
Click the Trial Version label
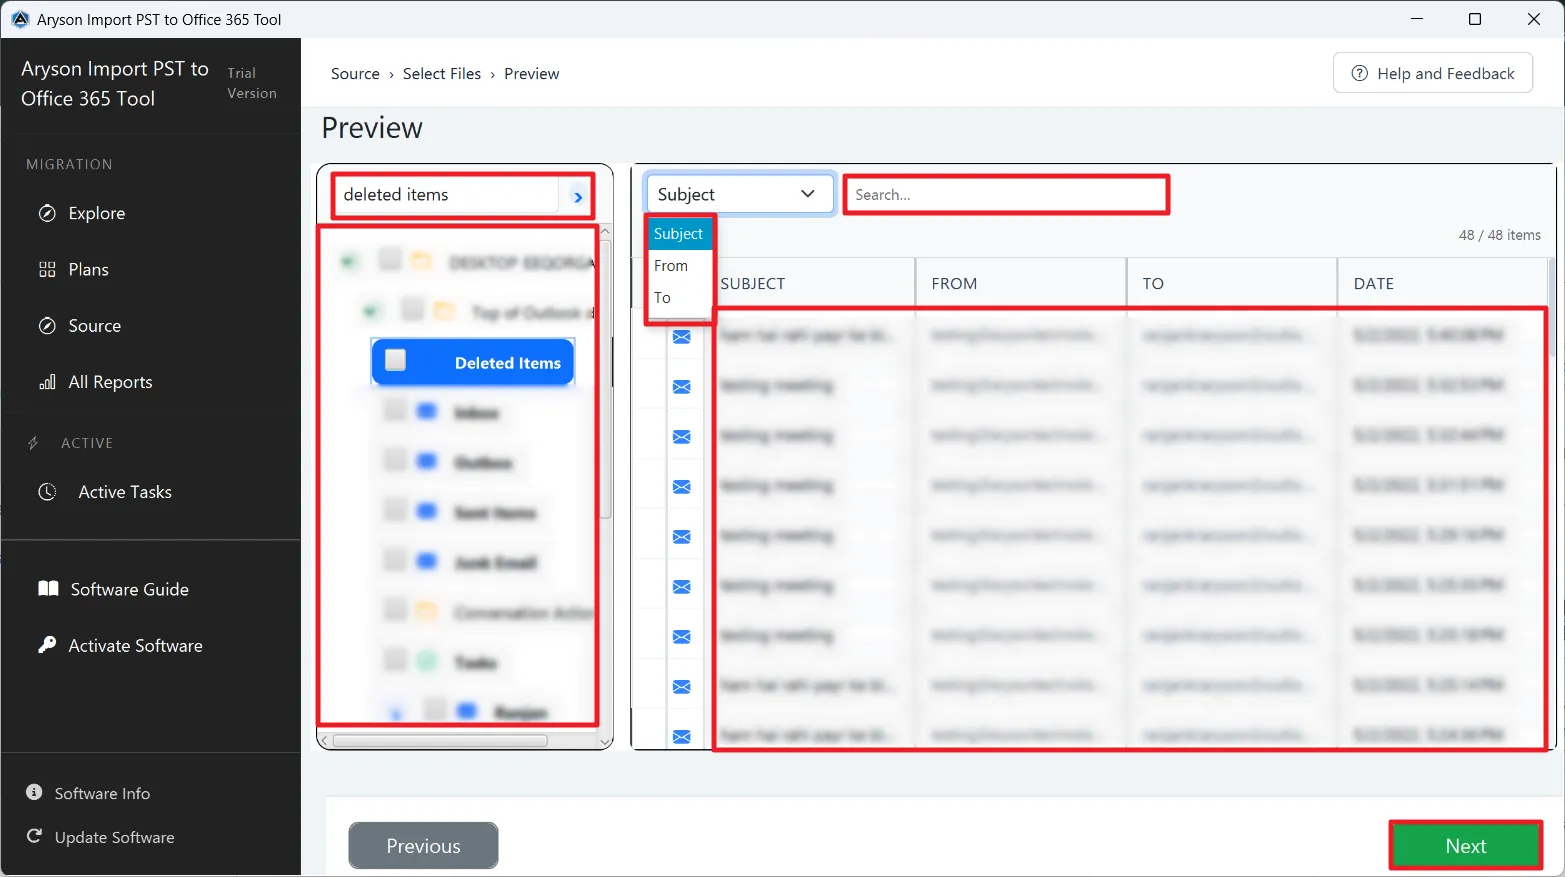pos(252,83)
